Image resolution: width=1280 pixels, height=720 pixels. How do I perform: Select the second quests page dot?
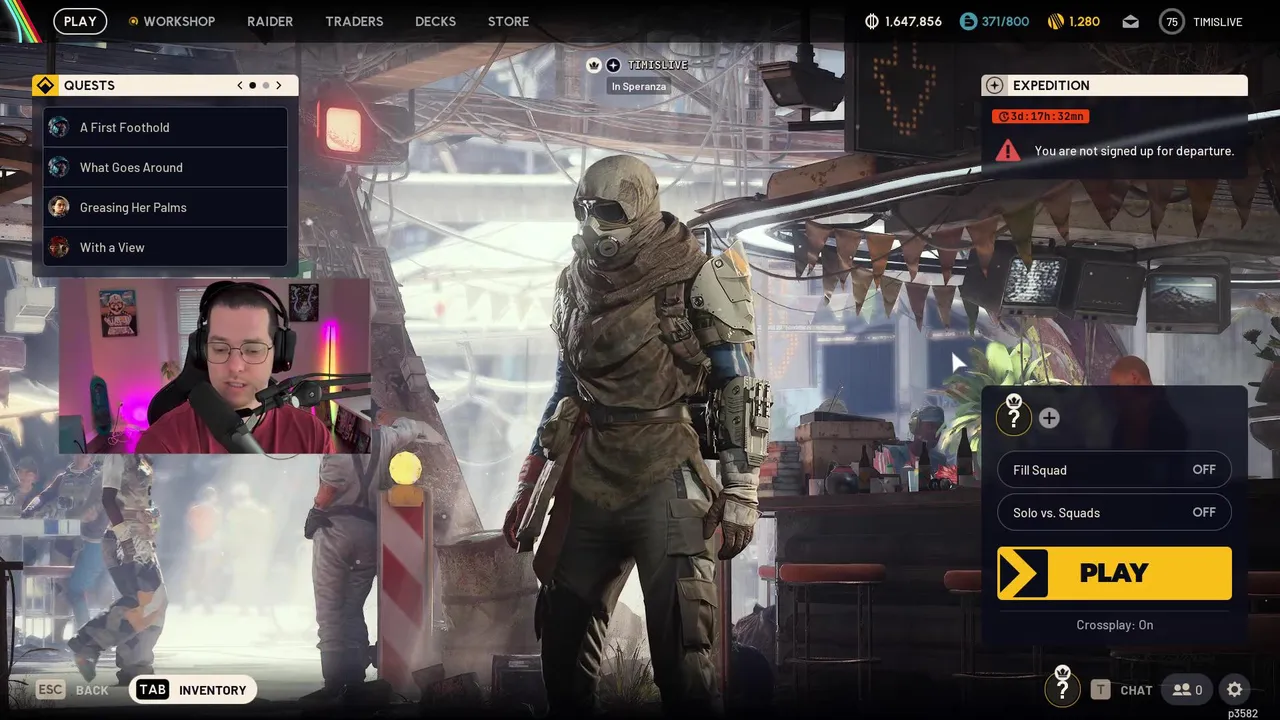tap(266, 85)
